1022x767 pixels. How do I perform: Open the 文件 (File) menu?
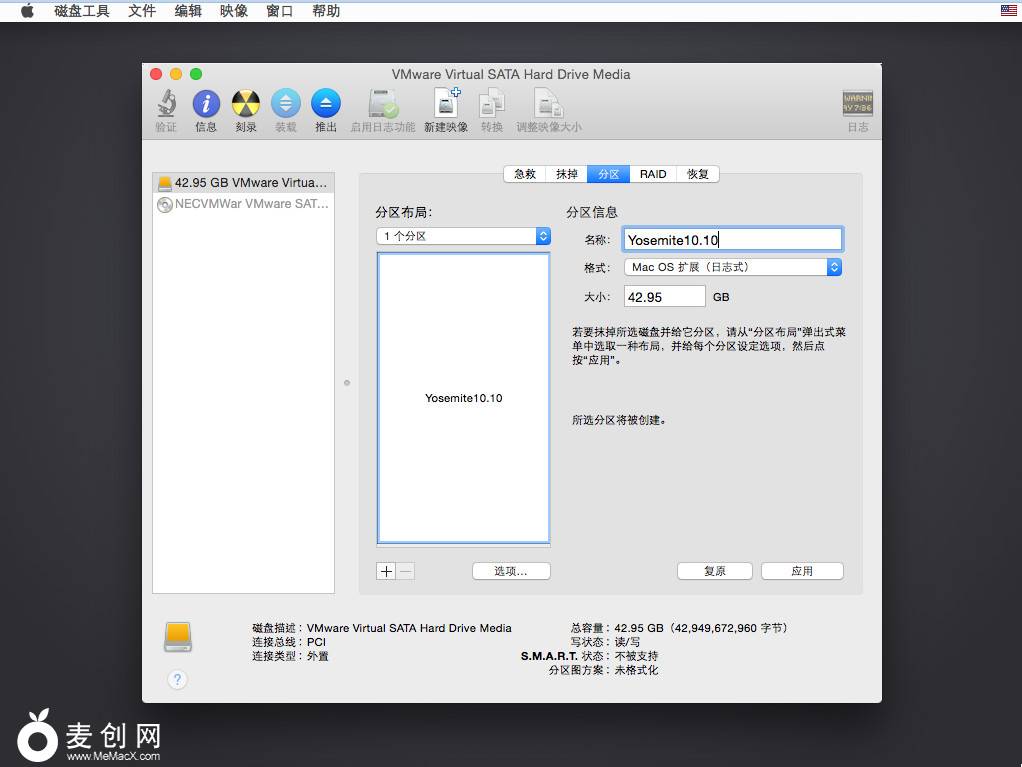point(142,11)
